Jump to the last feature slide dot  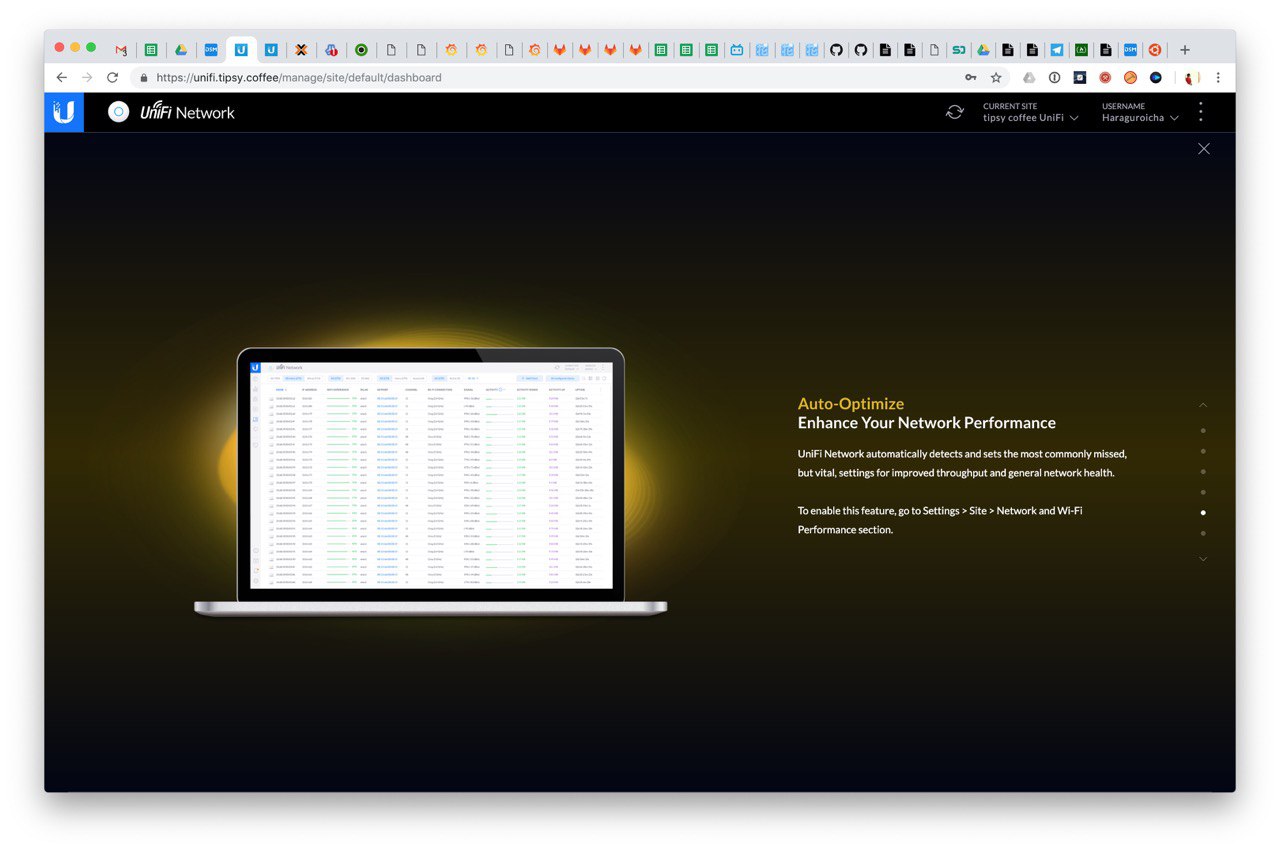pyautogui.click(x=1203, y=533)
